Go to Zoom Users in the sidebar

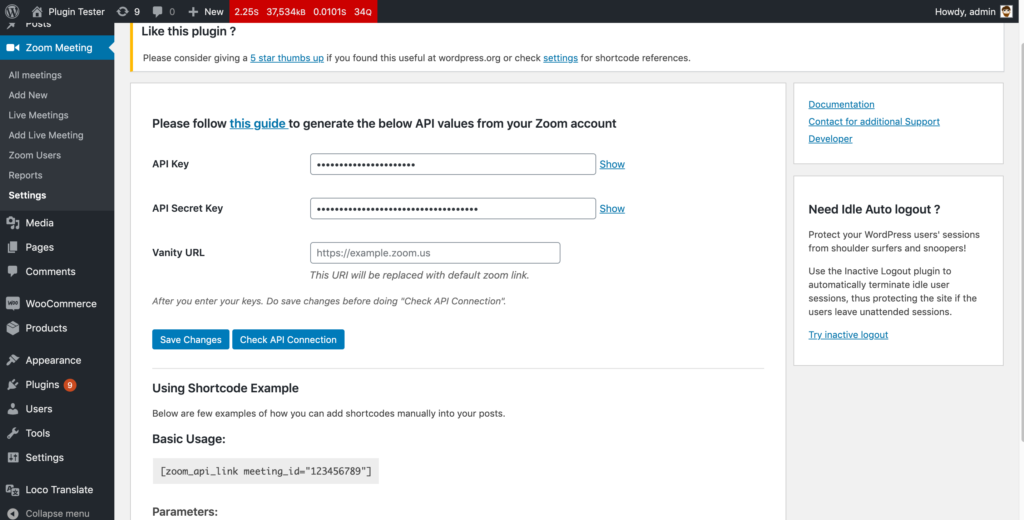tap(34, 155)
